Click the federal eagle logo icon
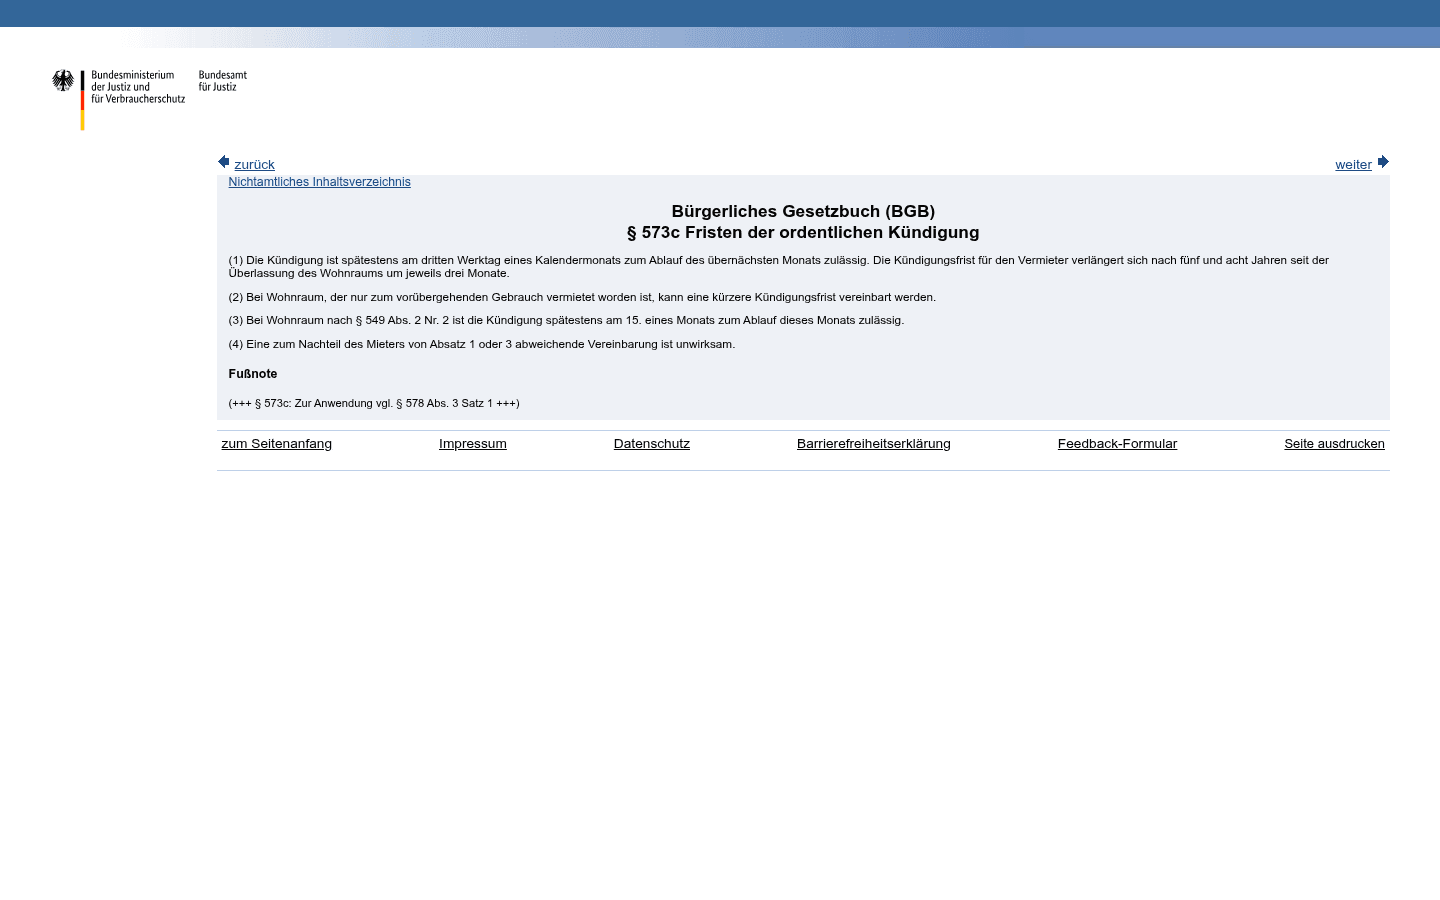Viewport: 1440px width, 900px height. click(x=63, y=81)
